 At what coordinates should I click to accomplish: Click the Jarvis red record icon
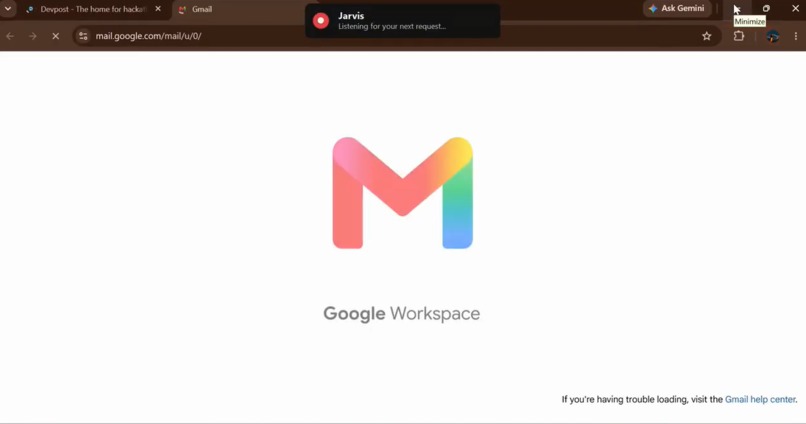321,21
